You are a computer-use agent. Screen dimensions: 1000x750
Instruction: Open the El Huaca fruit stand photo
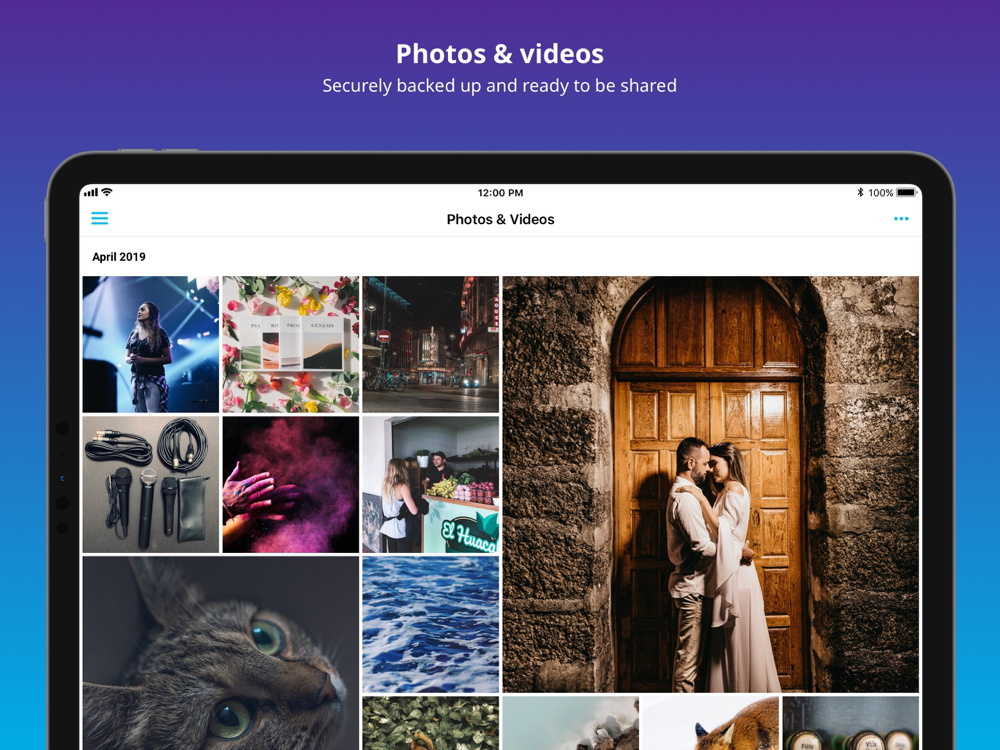coord(430,485)
